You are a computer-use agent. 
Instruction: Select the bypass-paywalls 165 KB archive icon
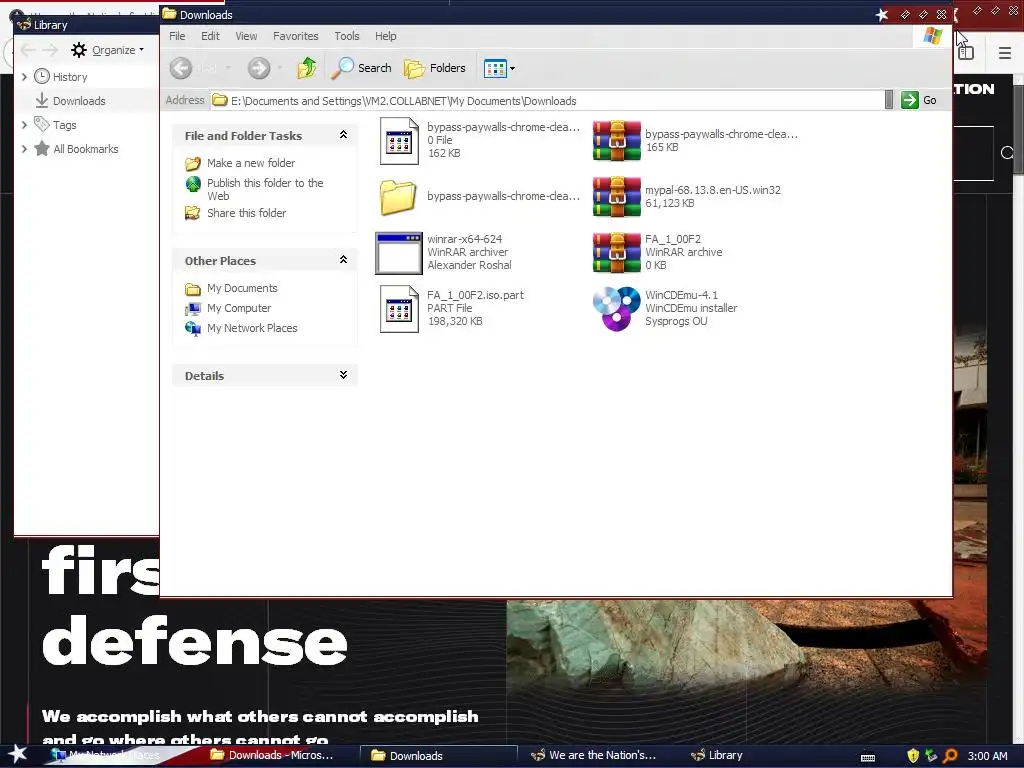point(616,140)
